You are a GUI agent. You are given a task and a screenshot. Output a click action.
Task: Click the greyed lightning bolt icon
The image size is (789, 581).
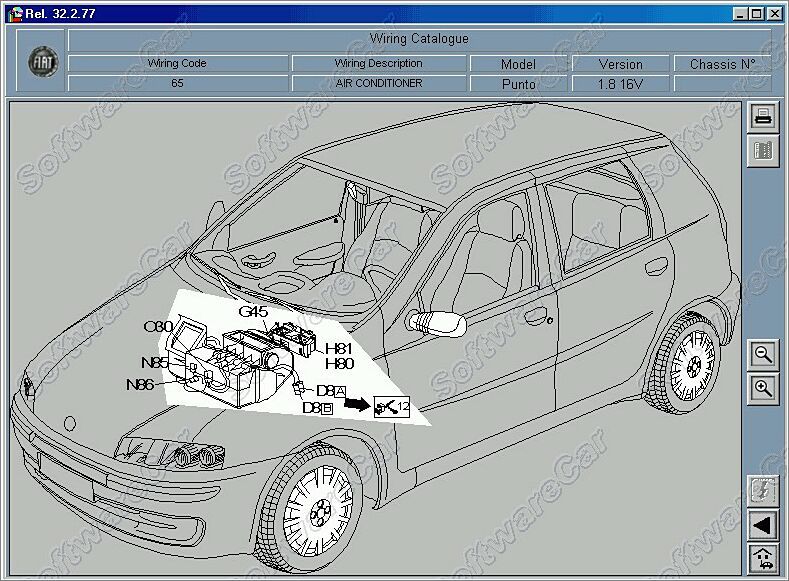pos(763,492)
